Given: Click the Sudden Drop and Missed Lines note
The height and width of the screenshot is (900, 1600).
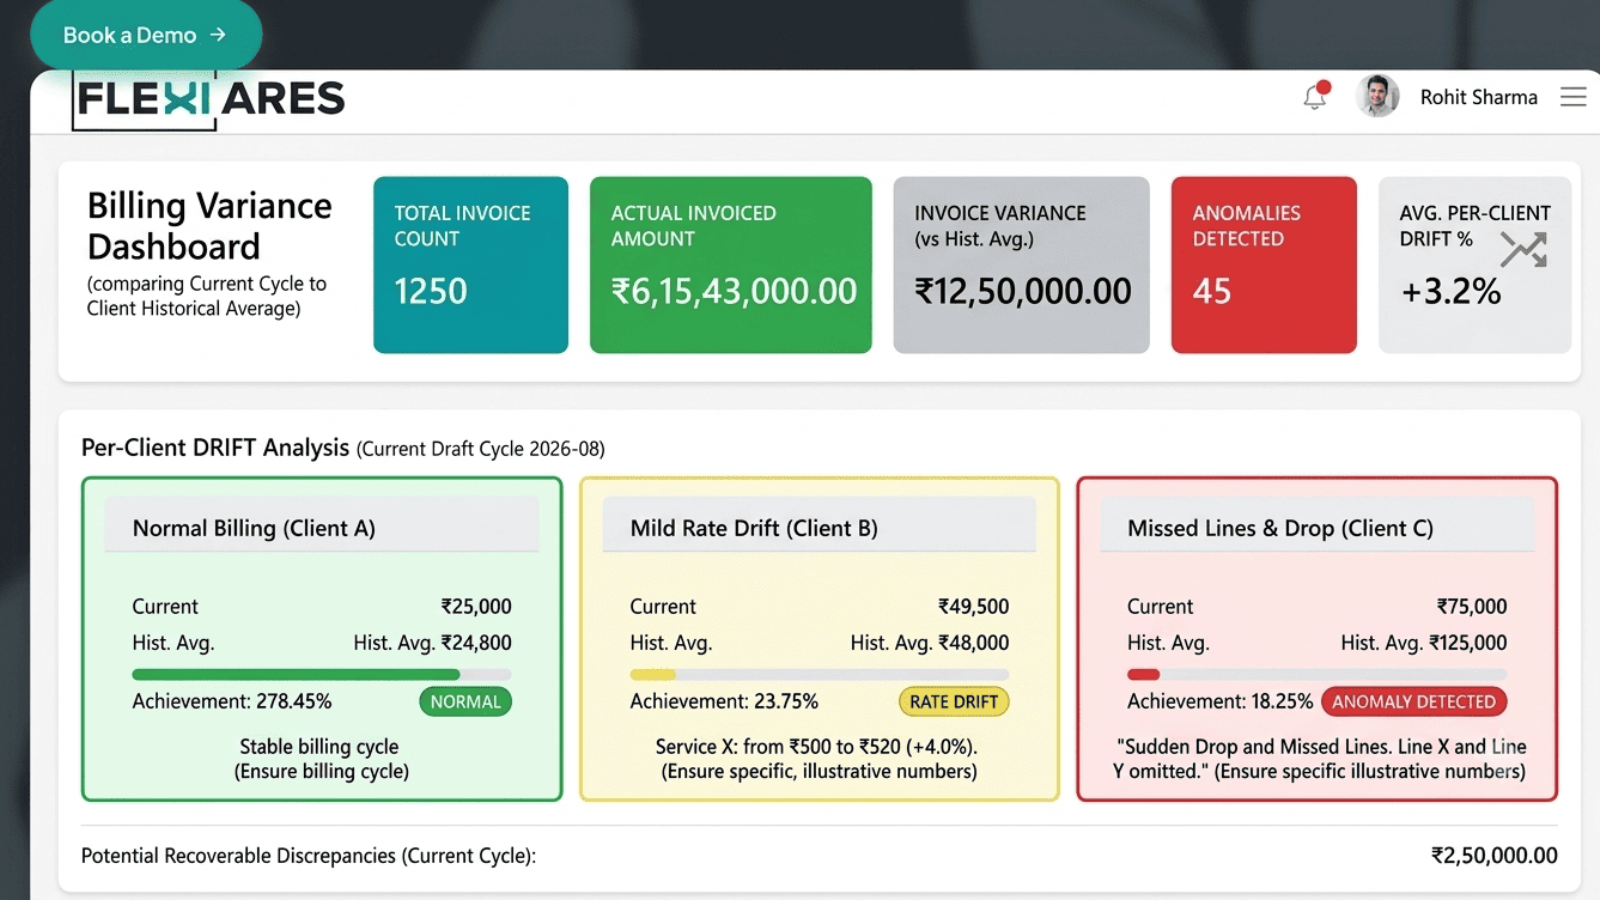Looking at the screenshot, I should (x=1319, y=758).
